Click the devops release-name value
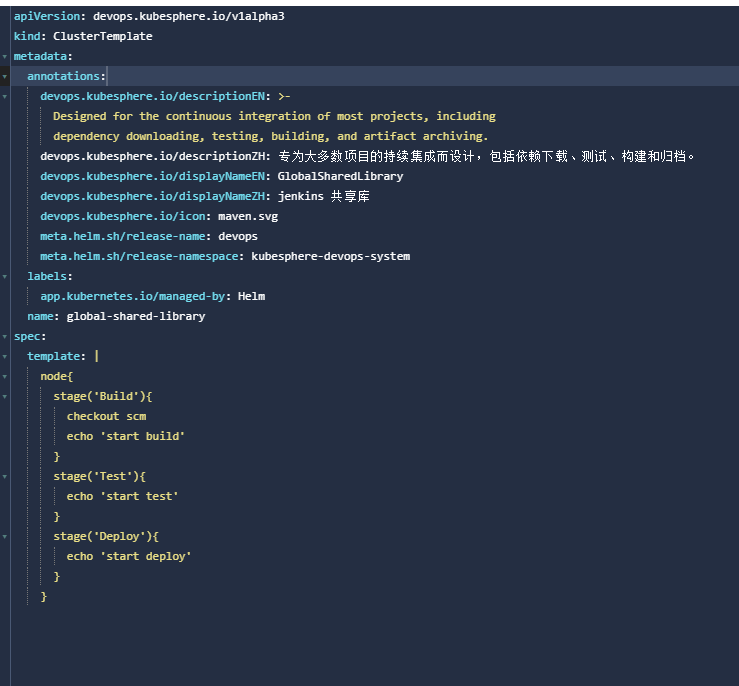The width and height of the screenshot is (739, 686). [x=238, y=237]
